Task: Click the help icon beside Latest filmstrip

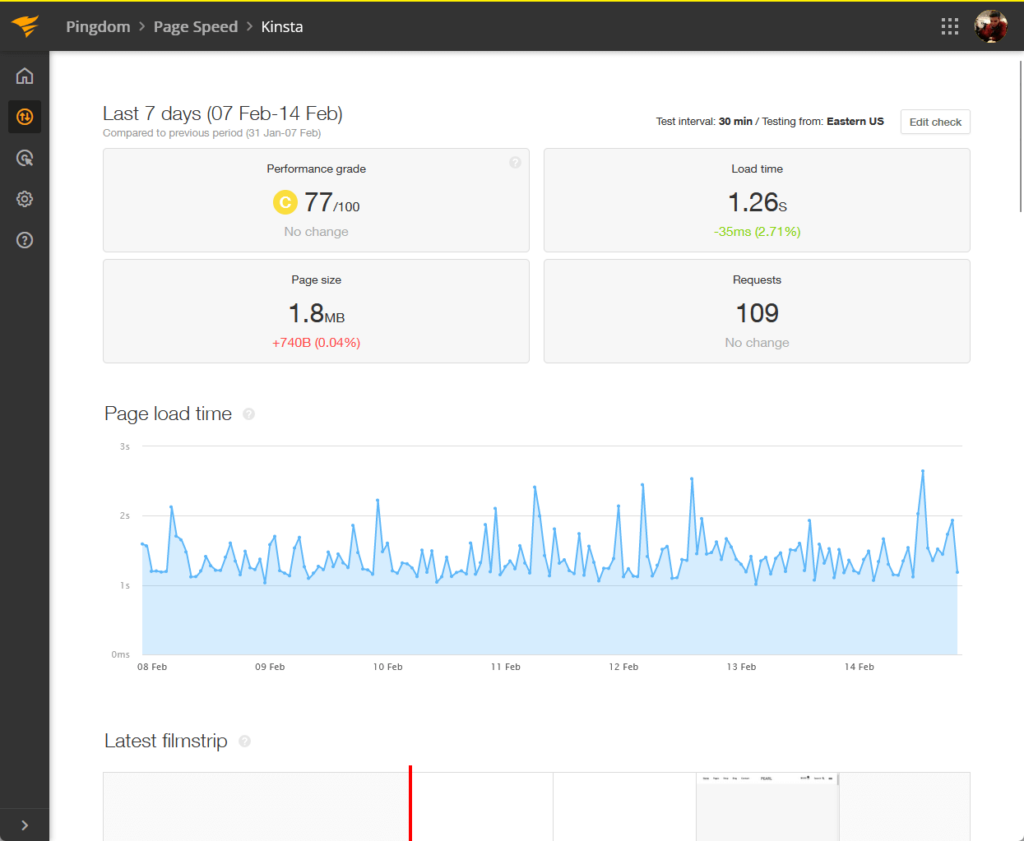Action: (245, 741)
